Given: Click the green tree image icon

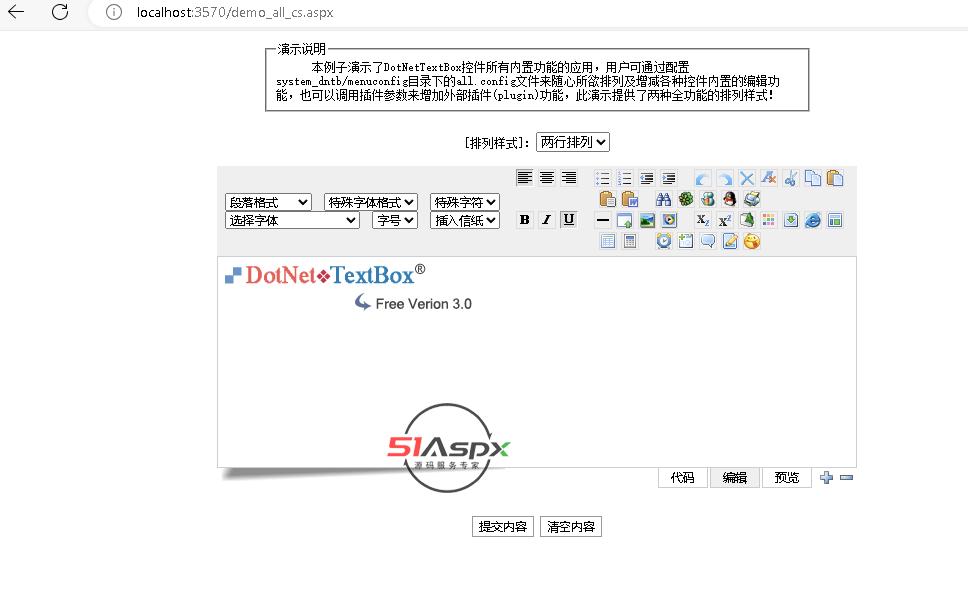Looking at the screenshot, I should tap(747, 220).
